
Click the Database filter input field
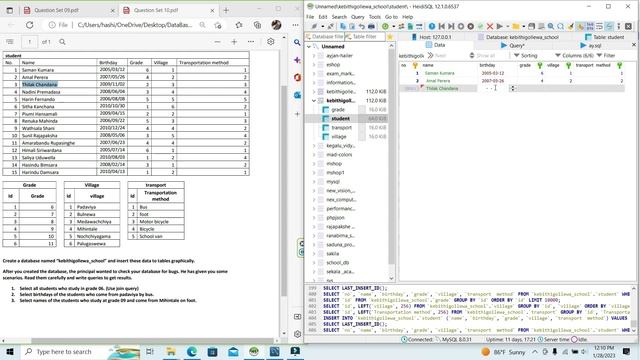pos(324,37)
